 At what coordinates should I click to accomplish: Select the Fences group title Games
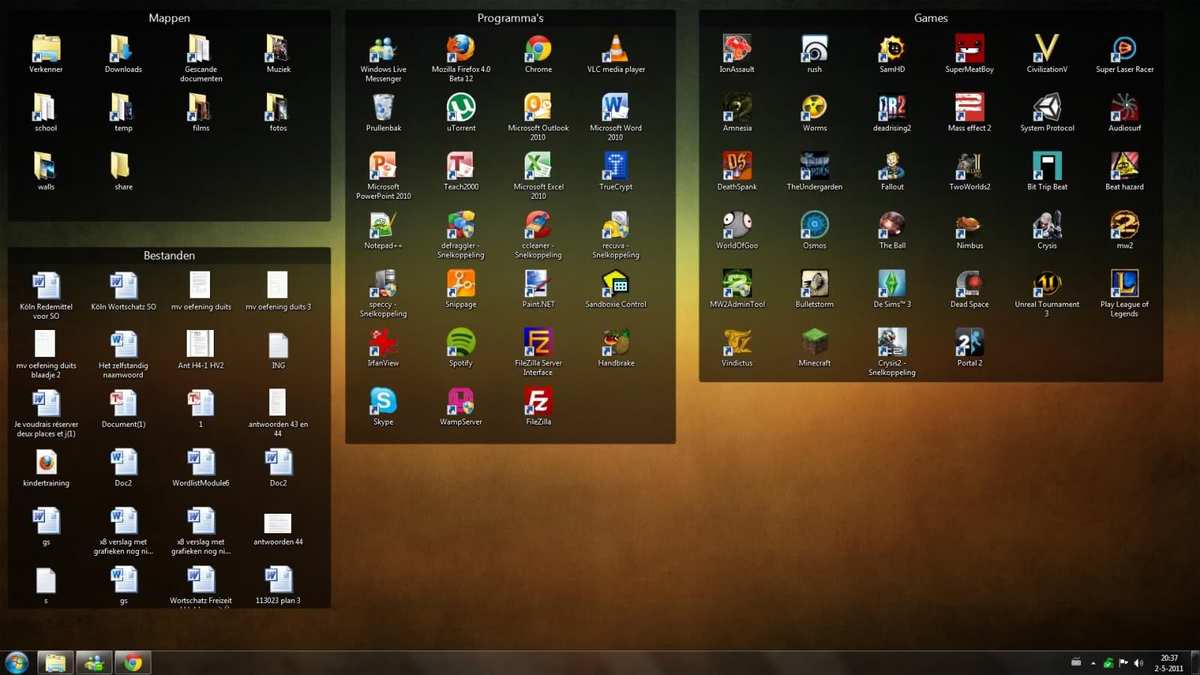click(930, 18)
